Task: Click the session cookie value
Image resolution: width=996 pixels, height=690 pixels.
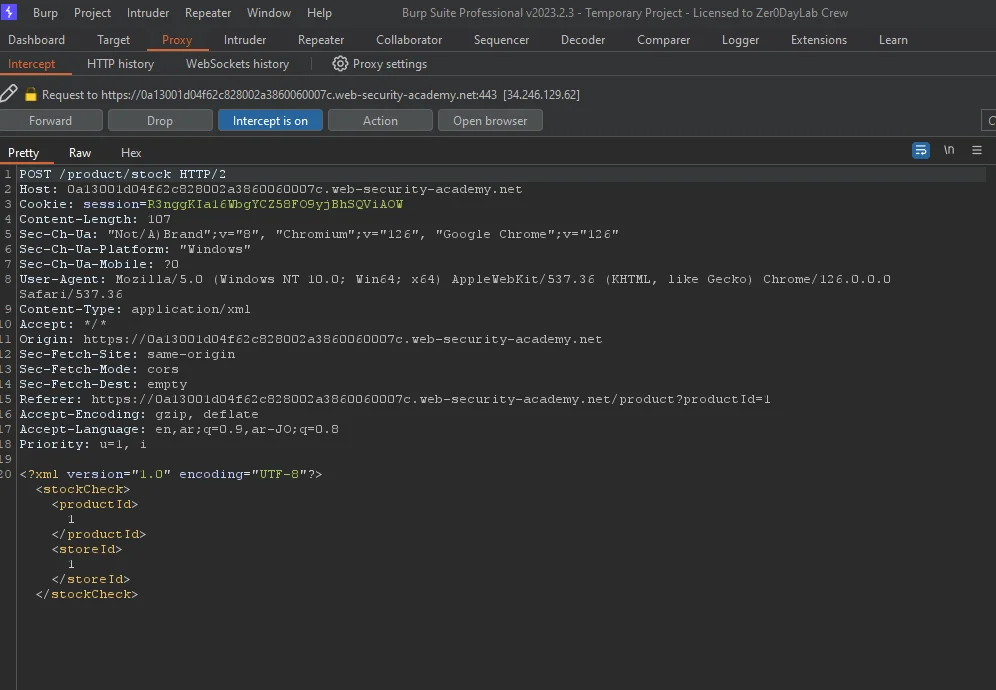Action: (275, 204)
